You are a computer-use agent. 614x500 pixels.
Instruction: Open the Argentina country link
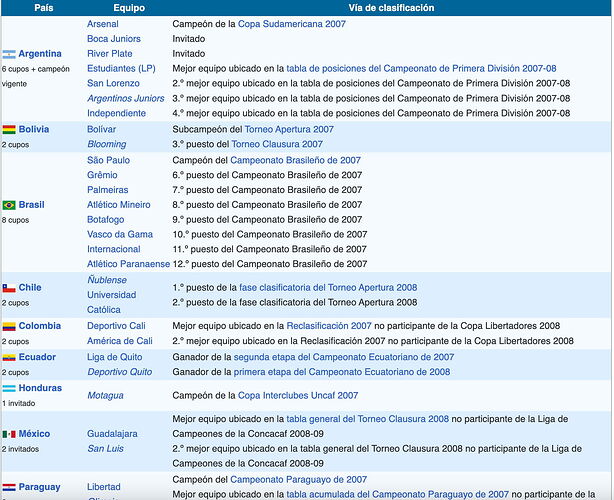(40, 54)
